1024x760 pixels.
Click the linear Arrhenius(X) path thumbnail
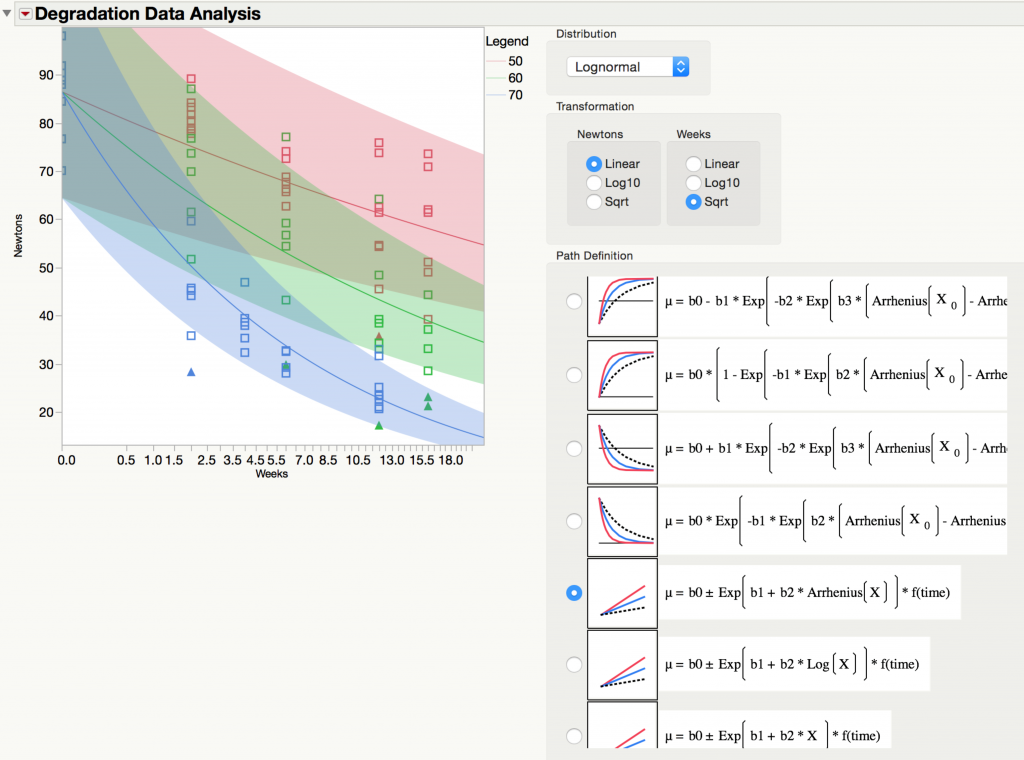pyautogui.click(x=622, y=593)
